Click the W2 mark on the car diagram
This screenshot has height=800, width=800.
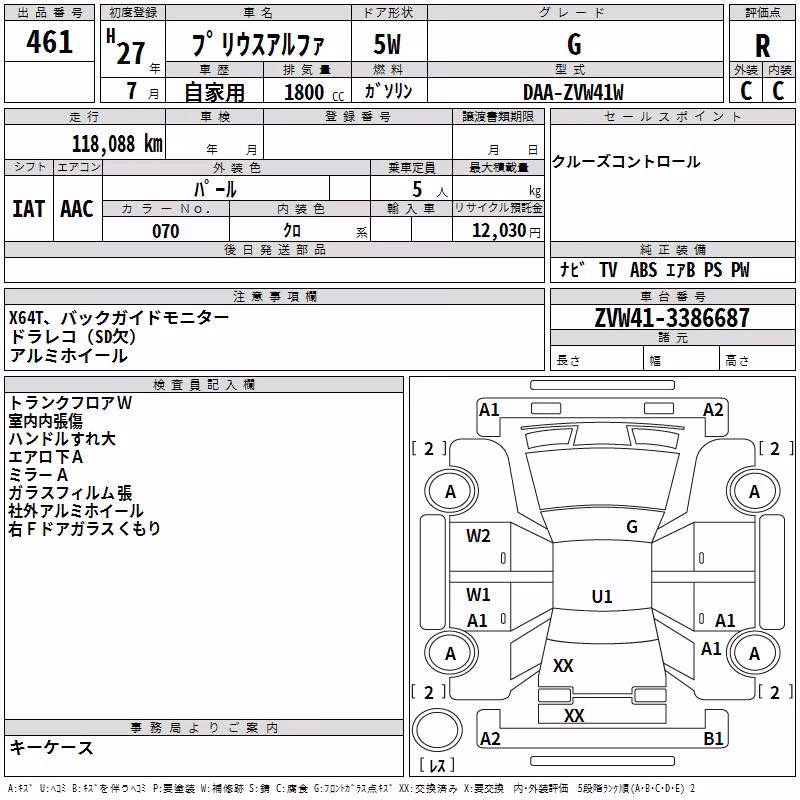[x=478, y=536]
